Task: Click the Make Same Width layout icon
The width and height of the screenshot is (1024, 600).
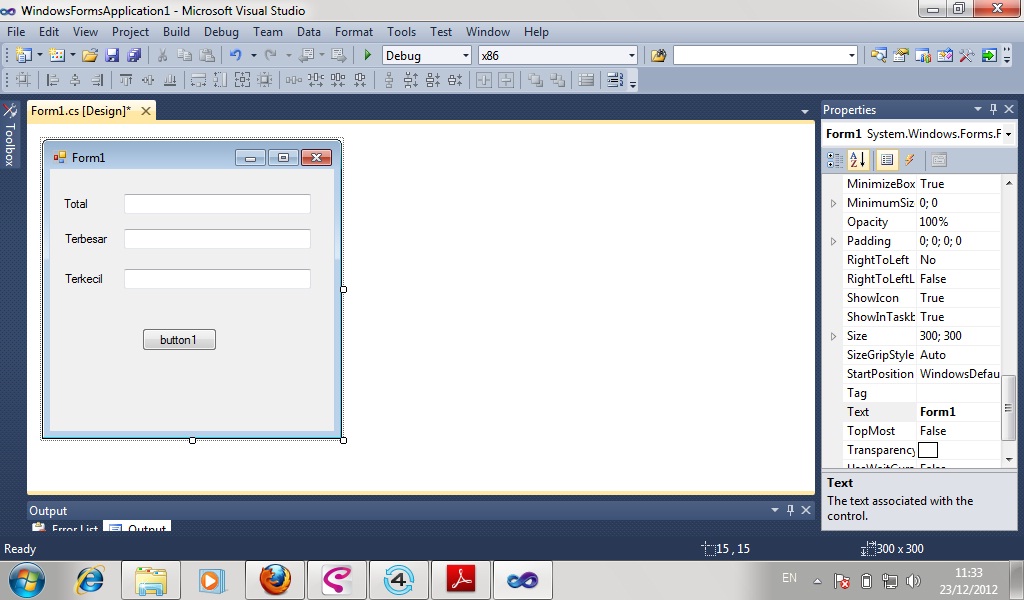Action: [198, 80]
